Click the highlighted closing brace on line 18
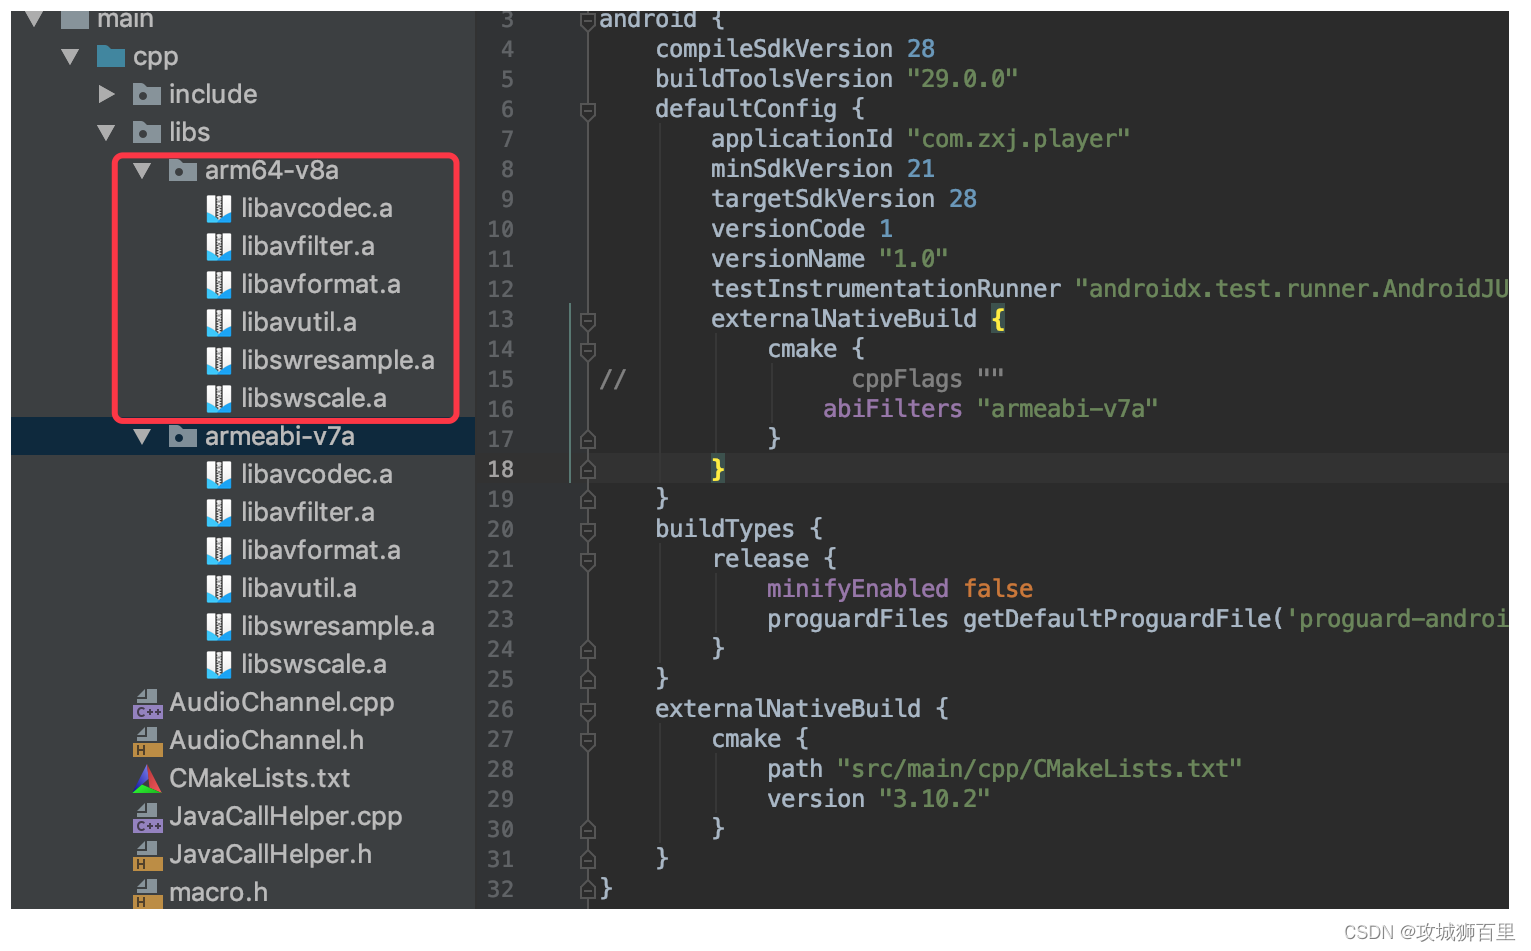Viewport: 1531px width, 951px height. tap(718, 469)
